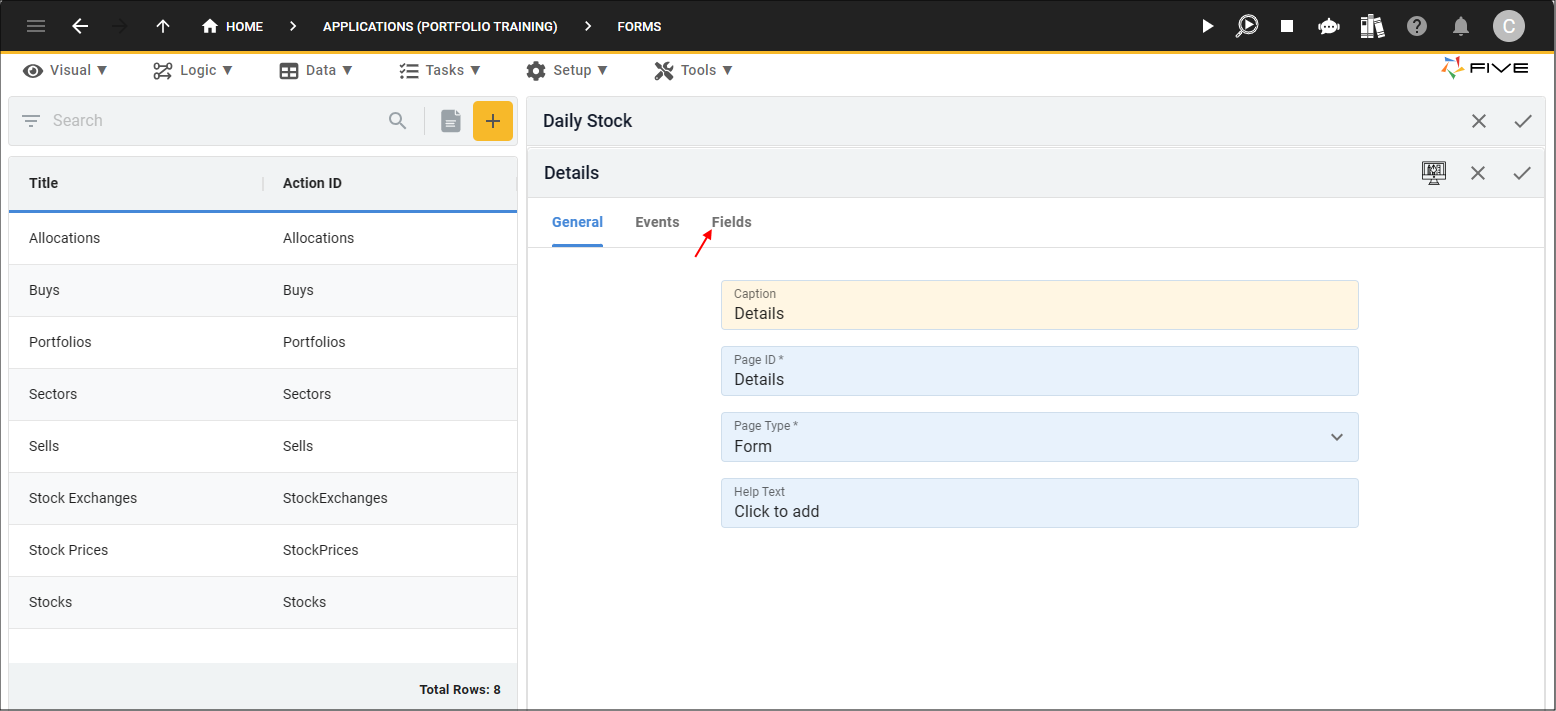Select the Stock Exchanges row
Image resolution: width=1556 pixels, height=711 pixels.
(263, 498)
